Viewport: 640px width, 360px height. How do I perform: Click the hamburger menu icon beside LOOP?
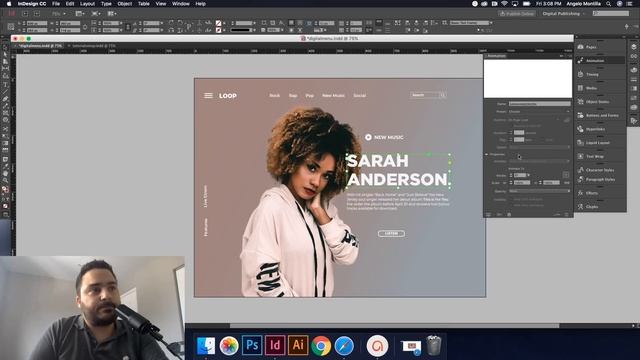(208, 96)
